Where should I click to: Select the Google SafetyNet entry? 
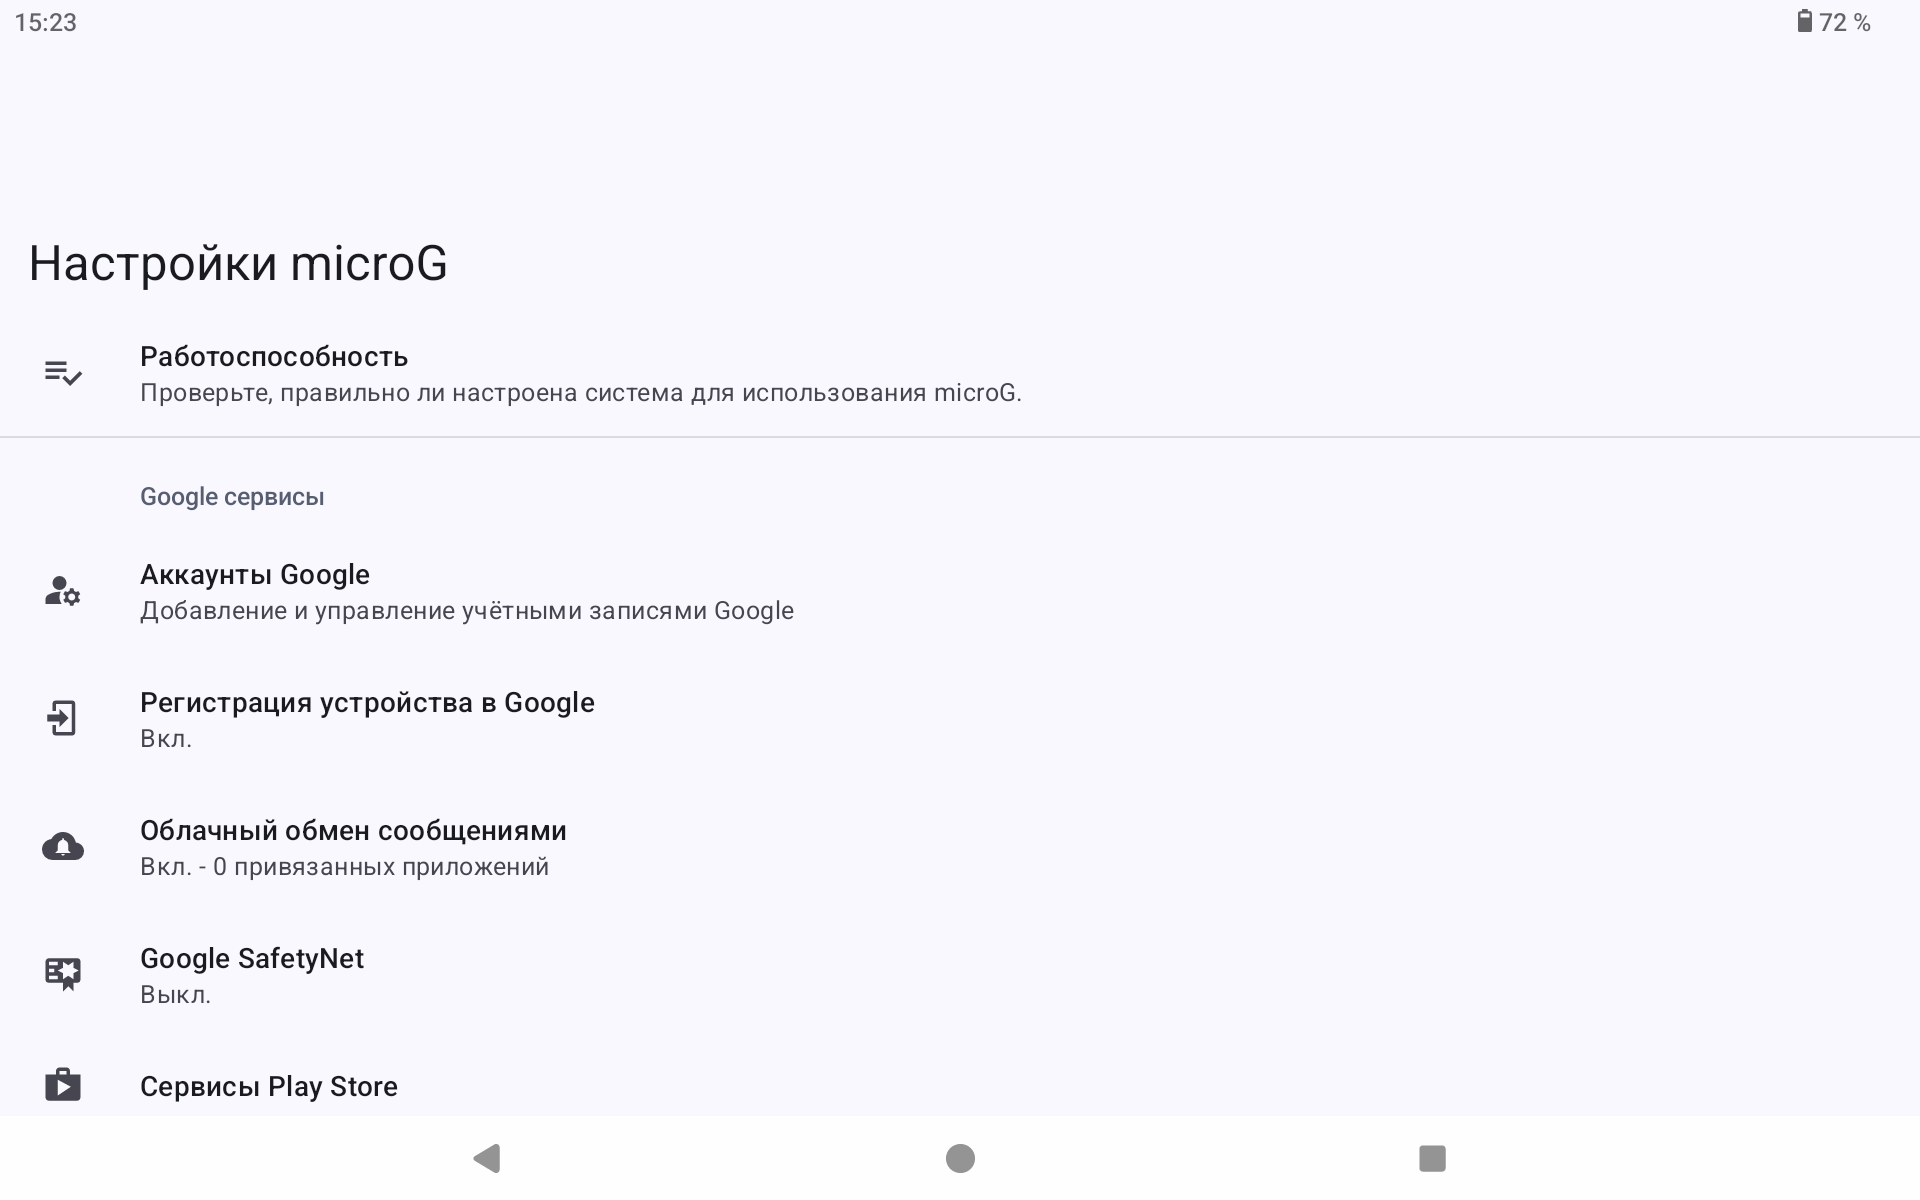point(252,959)
